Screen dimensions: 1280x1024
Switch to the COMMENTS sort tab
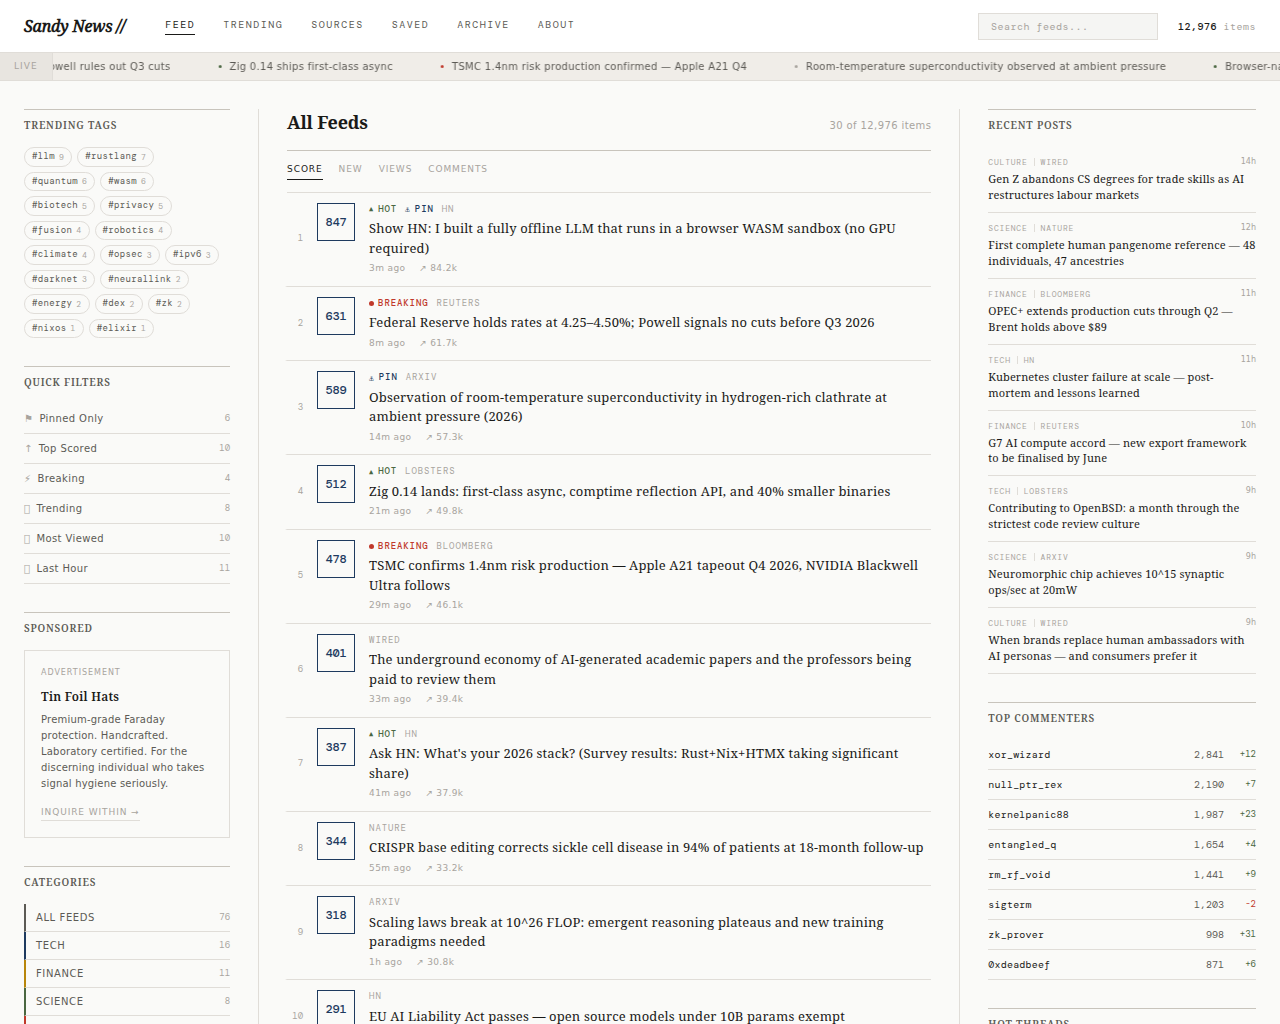click(x=458, y=168)
